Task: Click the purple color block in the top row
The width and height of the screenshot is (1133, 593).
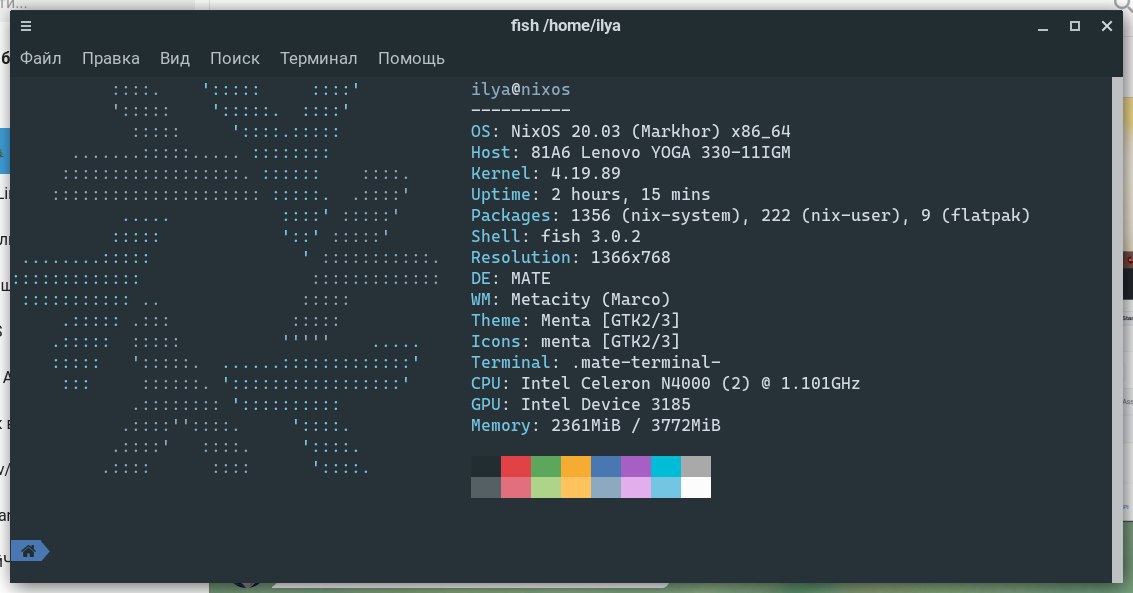Action: (636, 467)
